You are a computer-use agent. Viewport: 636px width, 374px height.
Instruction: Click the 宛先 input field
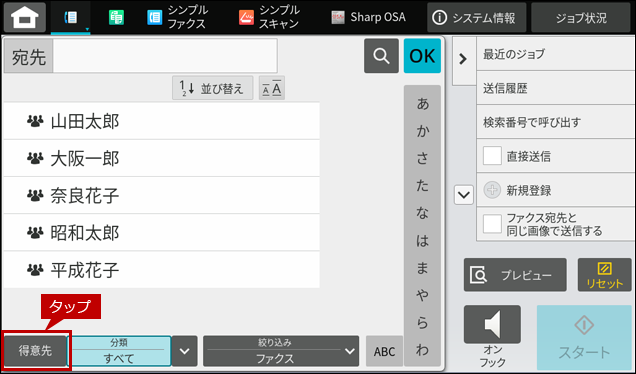coord(165,56)
